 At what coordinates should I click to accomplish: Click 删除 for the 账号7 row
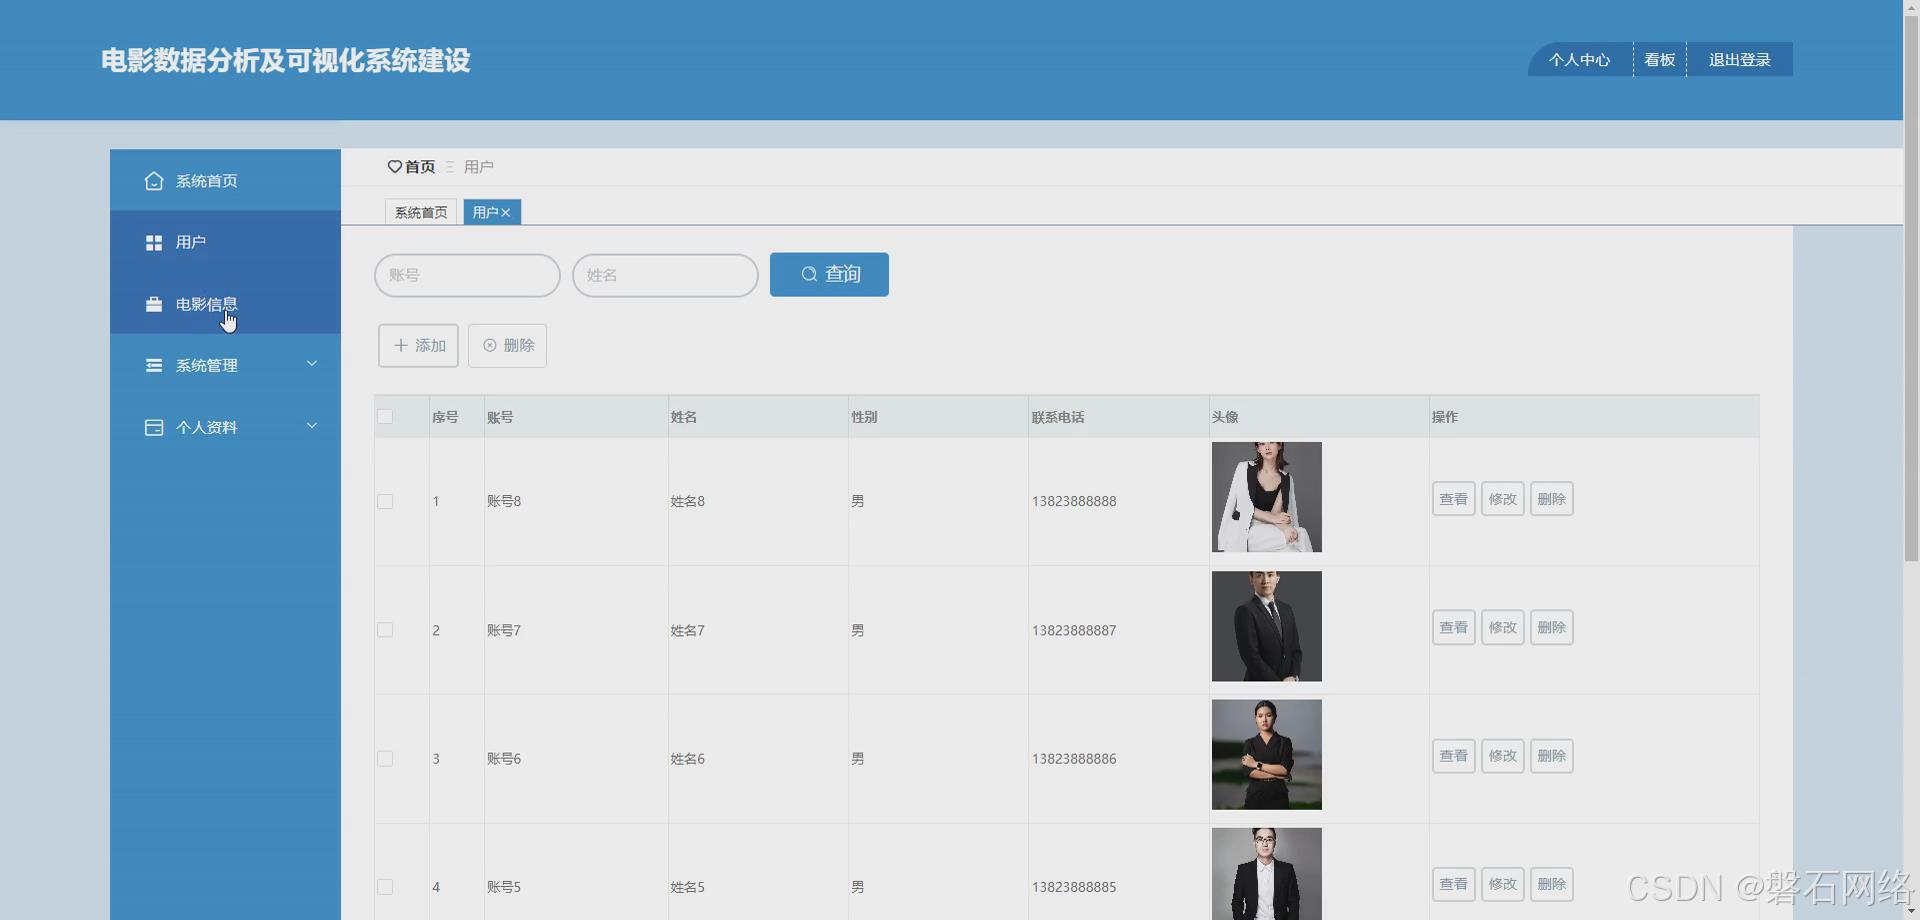click(1551, 628)
